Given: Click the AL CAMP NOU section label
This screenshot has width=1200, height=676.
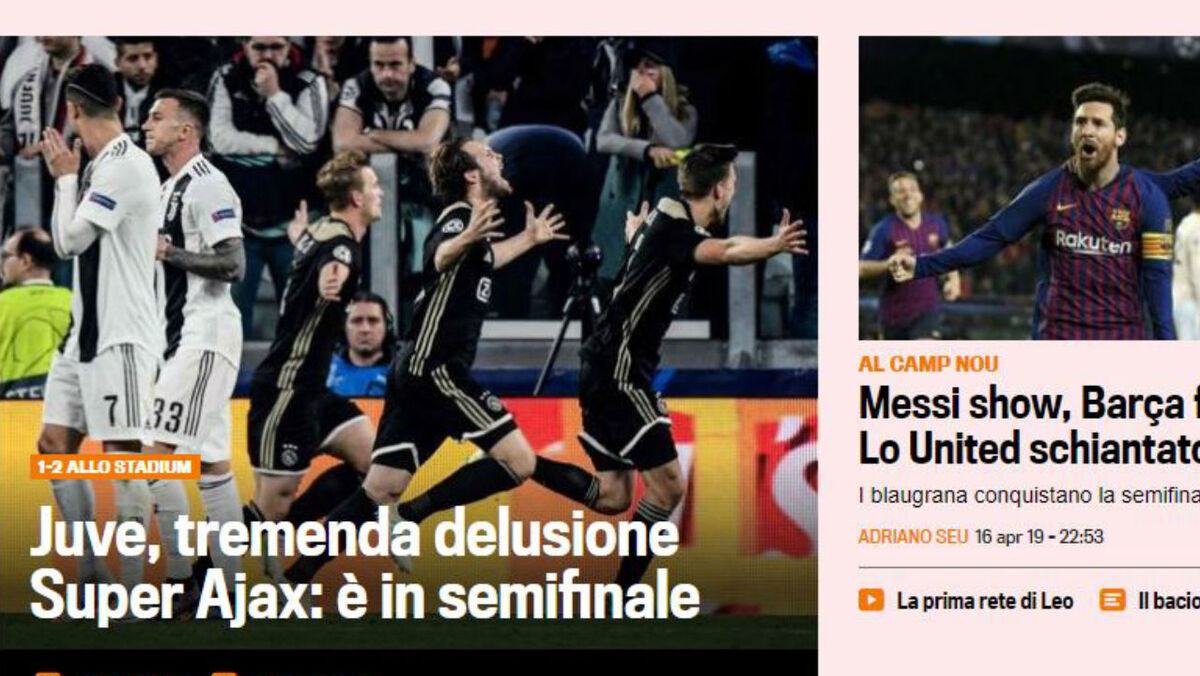Looking at the screenshot, I should pos(928,364).
